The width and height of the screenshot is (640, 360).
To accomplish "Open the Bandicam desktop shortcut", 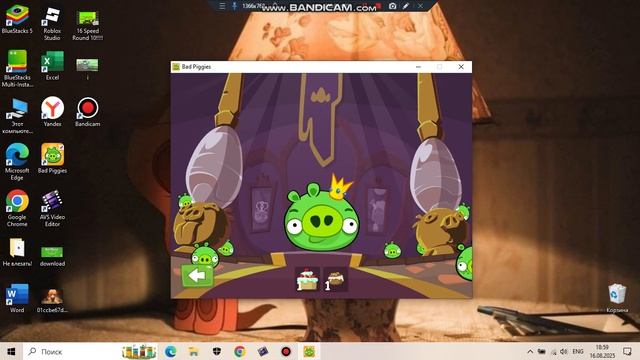I will pyautogui.click(x=87, y=111).
